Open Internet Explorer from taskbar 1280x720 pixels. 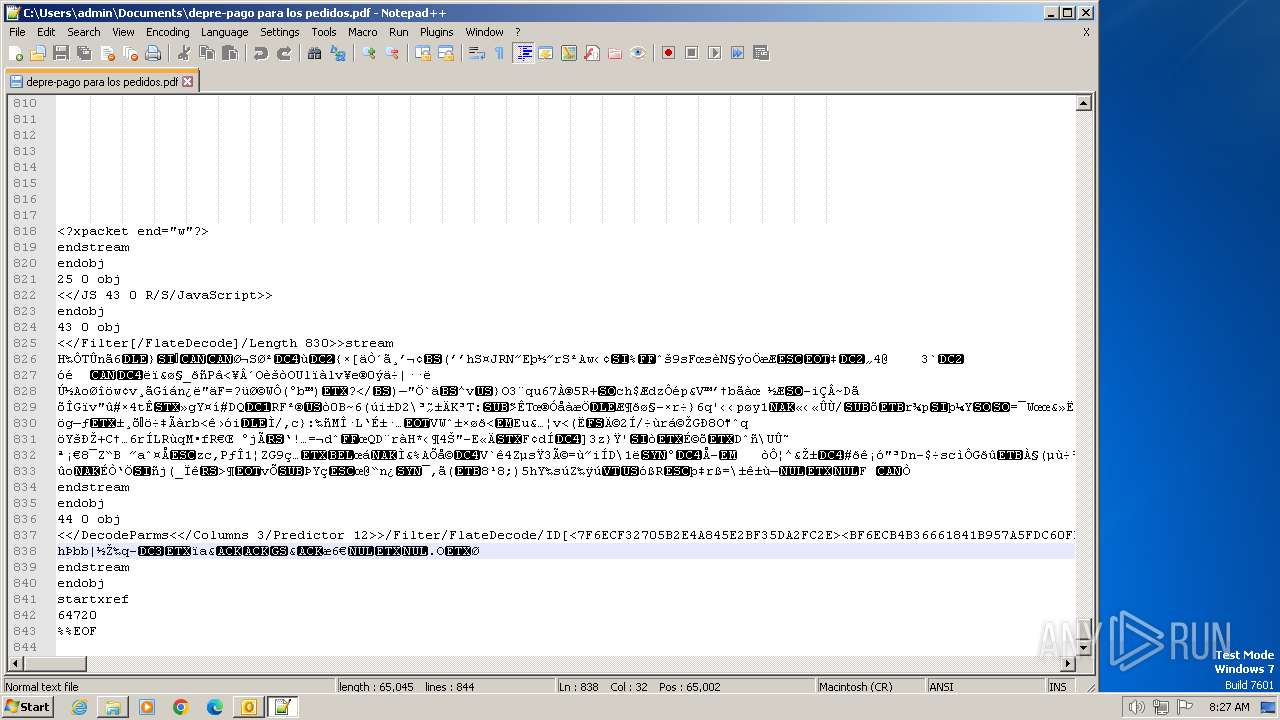coord(80,707)
